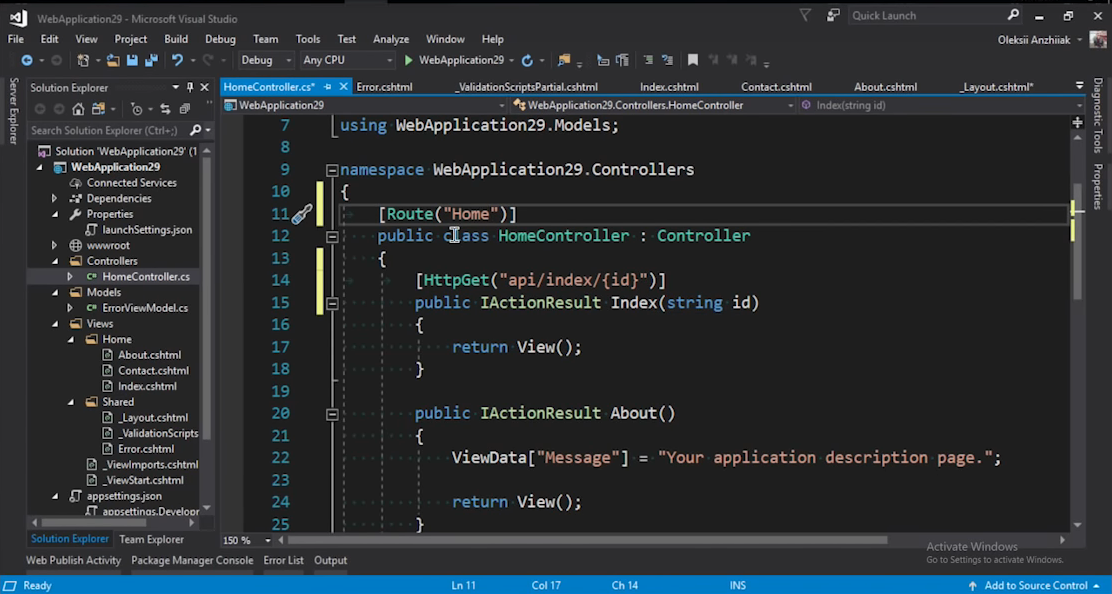Select About.cshtml in Solution Explorer
Screen dimensions: 1112x594
click(149, 355)
